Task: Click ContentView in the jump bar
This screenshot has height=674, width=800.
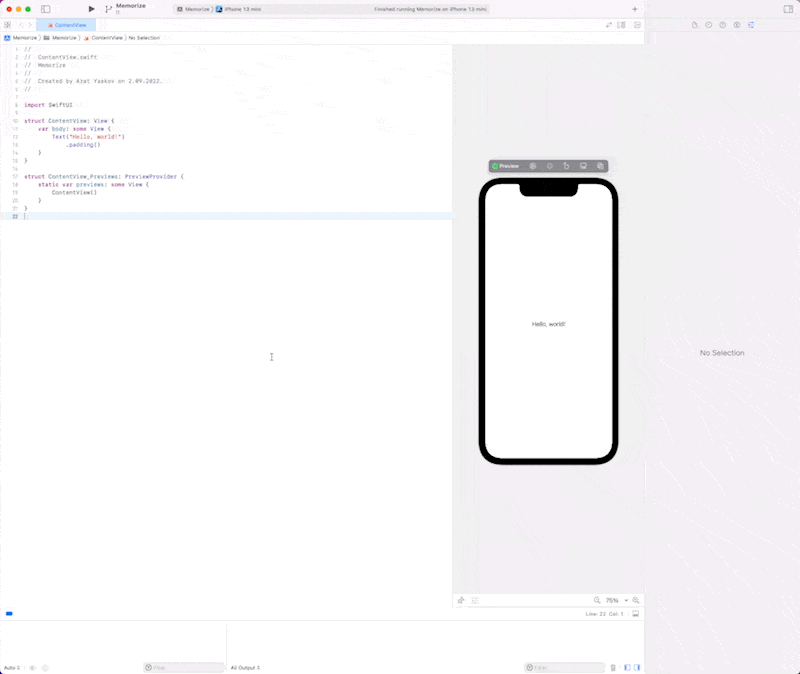Action: coord(103,38)
